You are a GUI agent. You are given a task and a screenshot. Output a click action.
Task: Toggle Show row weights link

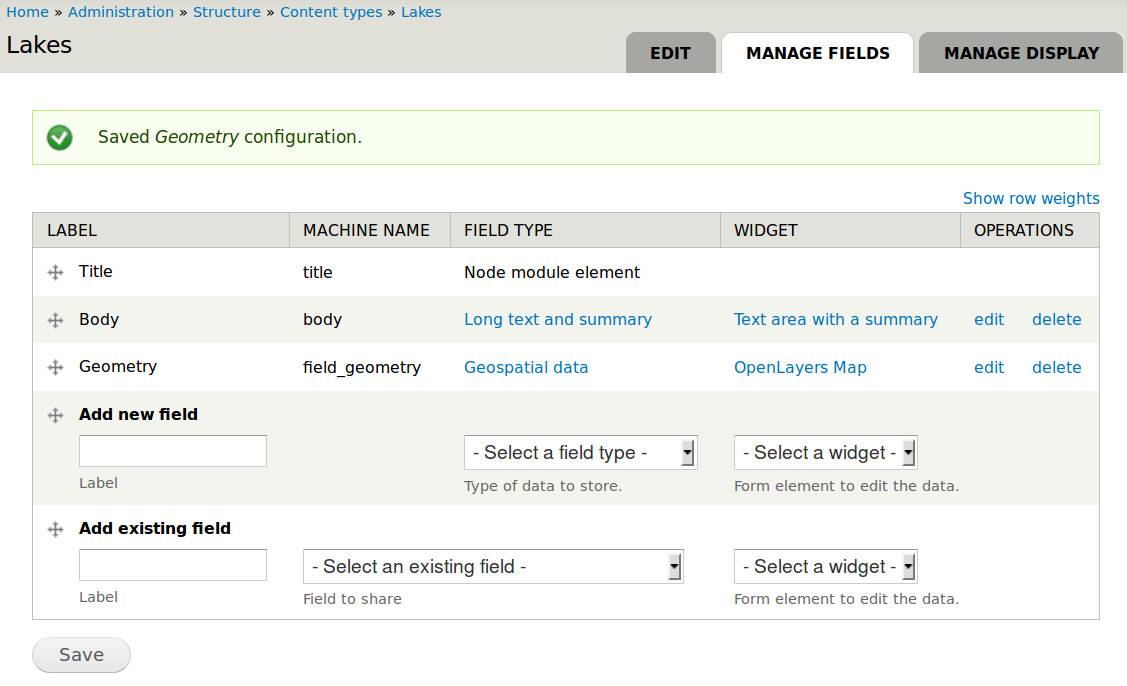pyautogui.click(x=1031, y=198)
